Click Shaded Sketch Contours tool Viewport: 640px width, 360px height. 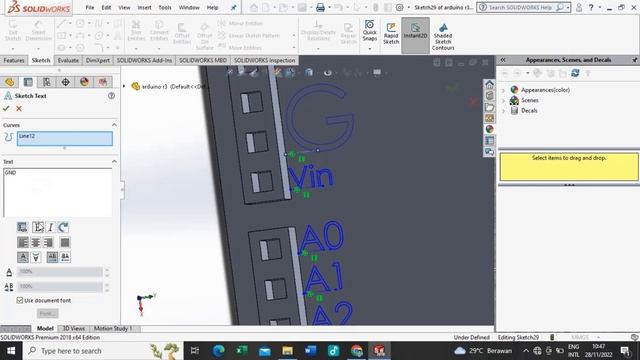[x=443, y=37]
